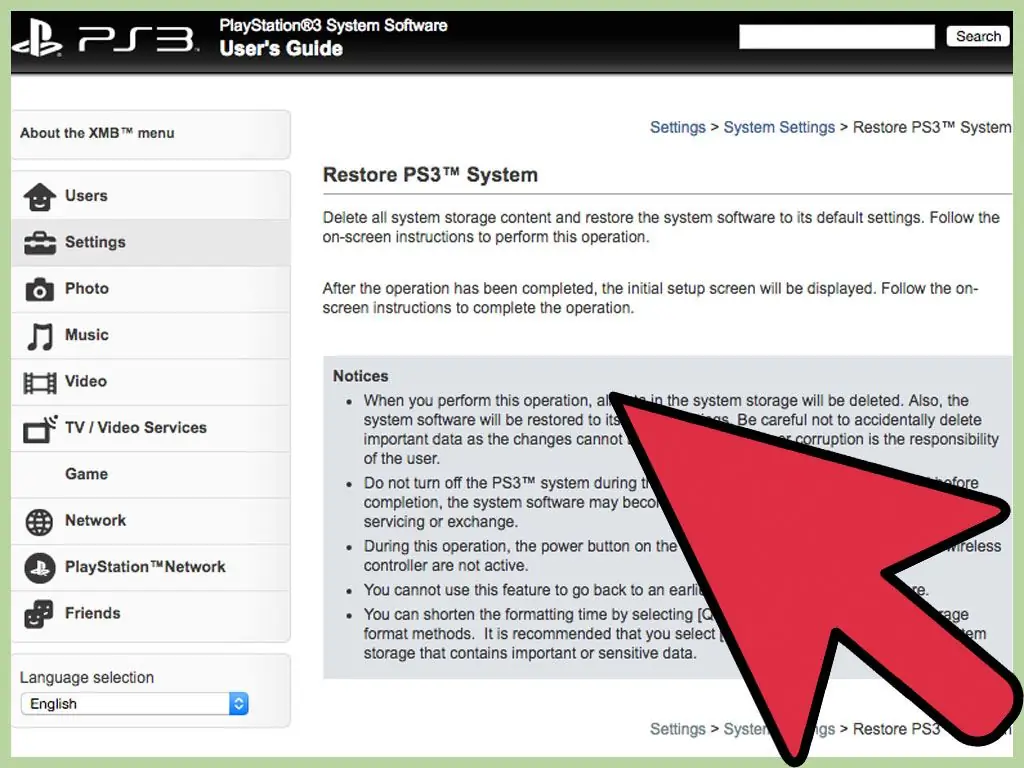Image resolution: width=1024 pixels, height=768 pixels.
Task: Open the Music section in sidebar
Action: tap(151, 335)
